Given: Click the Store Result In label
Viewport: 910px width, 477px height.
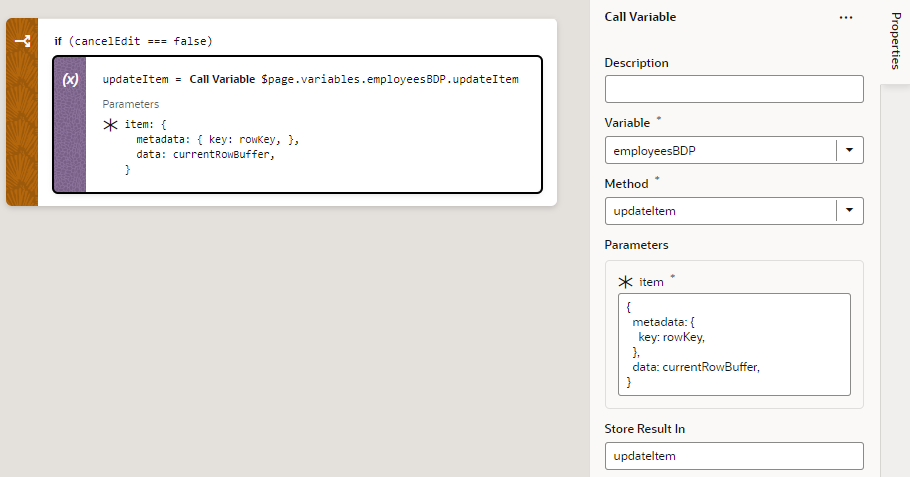Looking at the screenshot, I should [x=645, y=429].
